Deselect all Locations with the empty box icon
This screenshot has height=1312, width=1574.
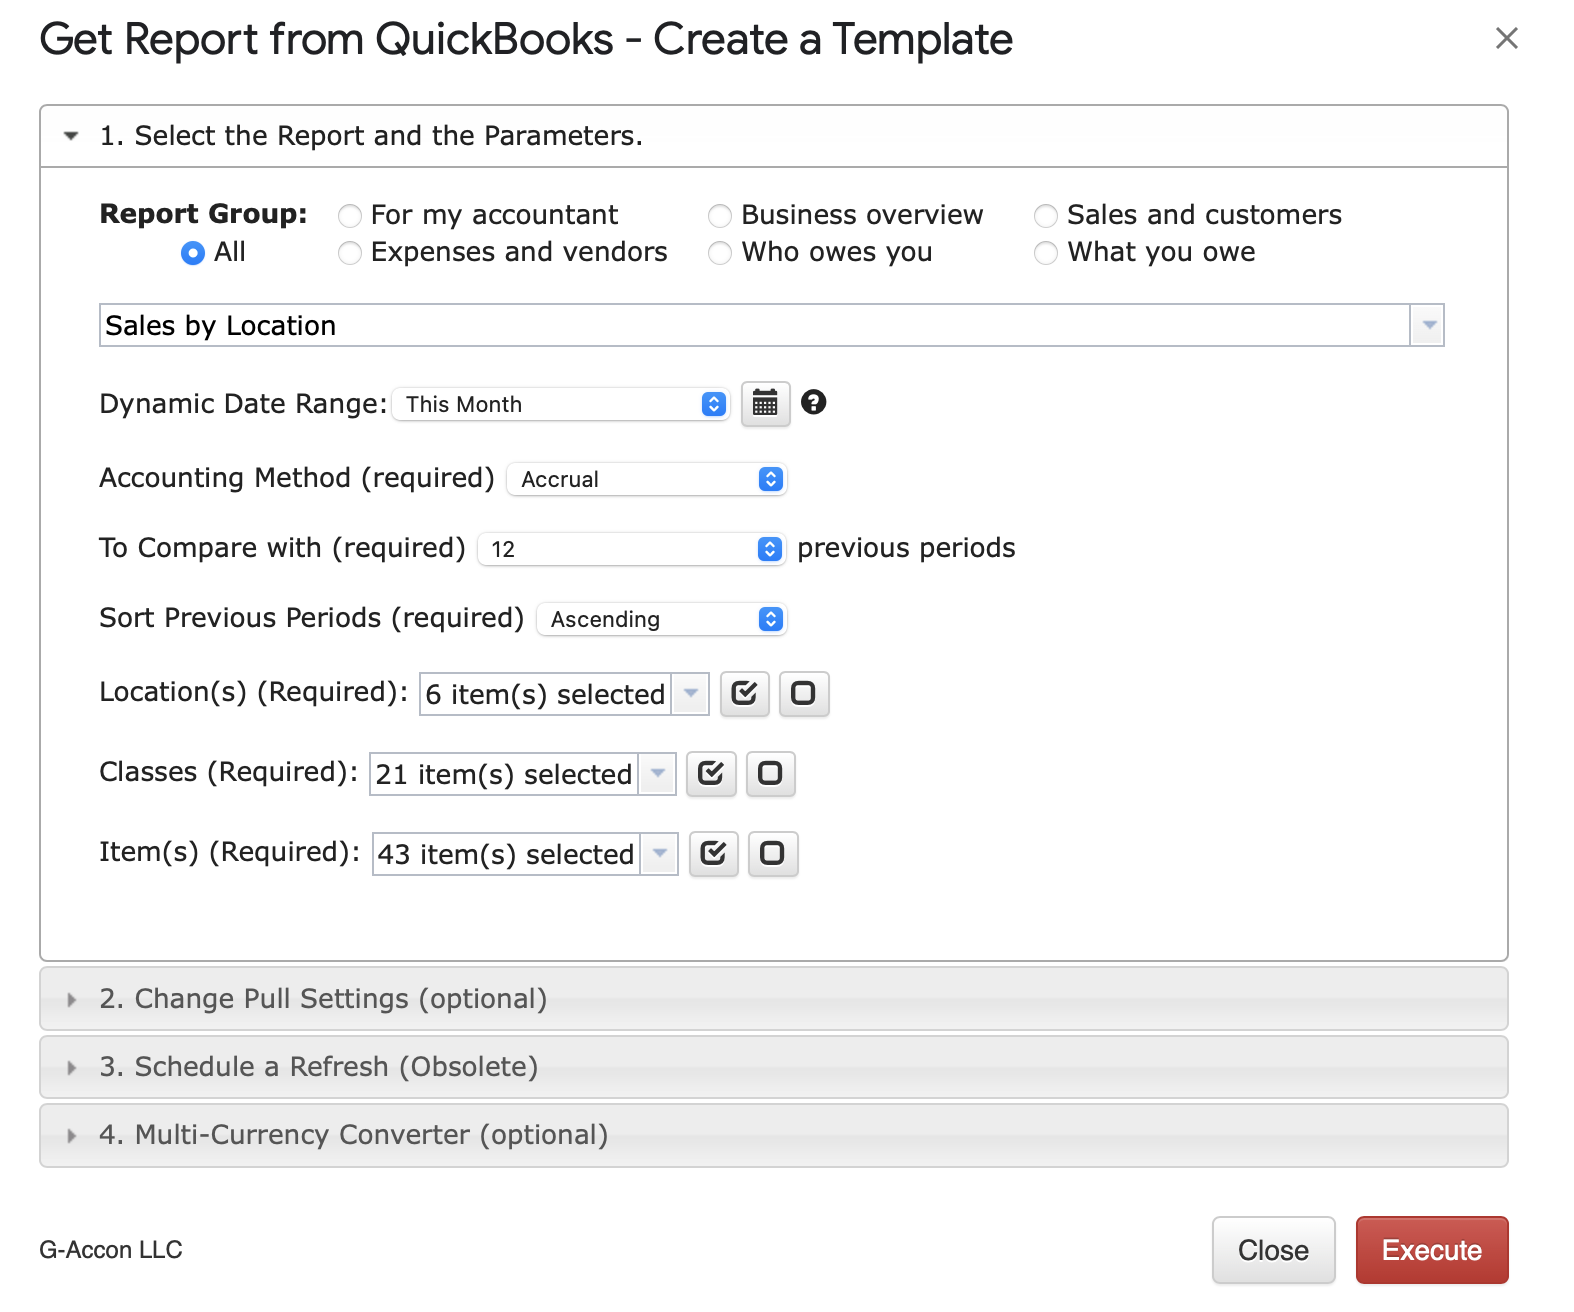pyautogui.click(x=804, y=693)
